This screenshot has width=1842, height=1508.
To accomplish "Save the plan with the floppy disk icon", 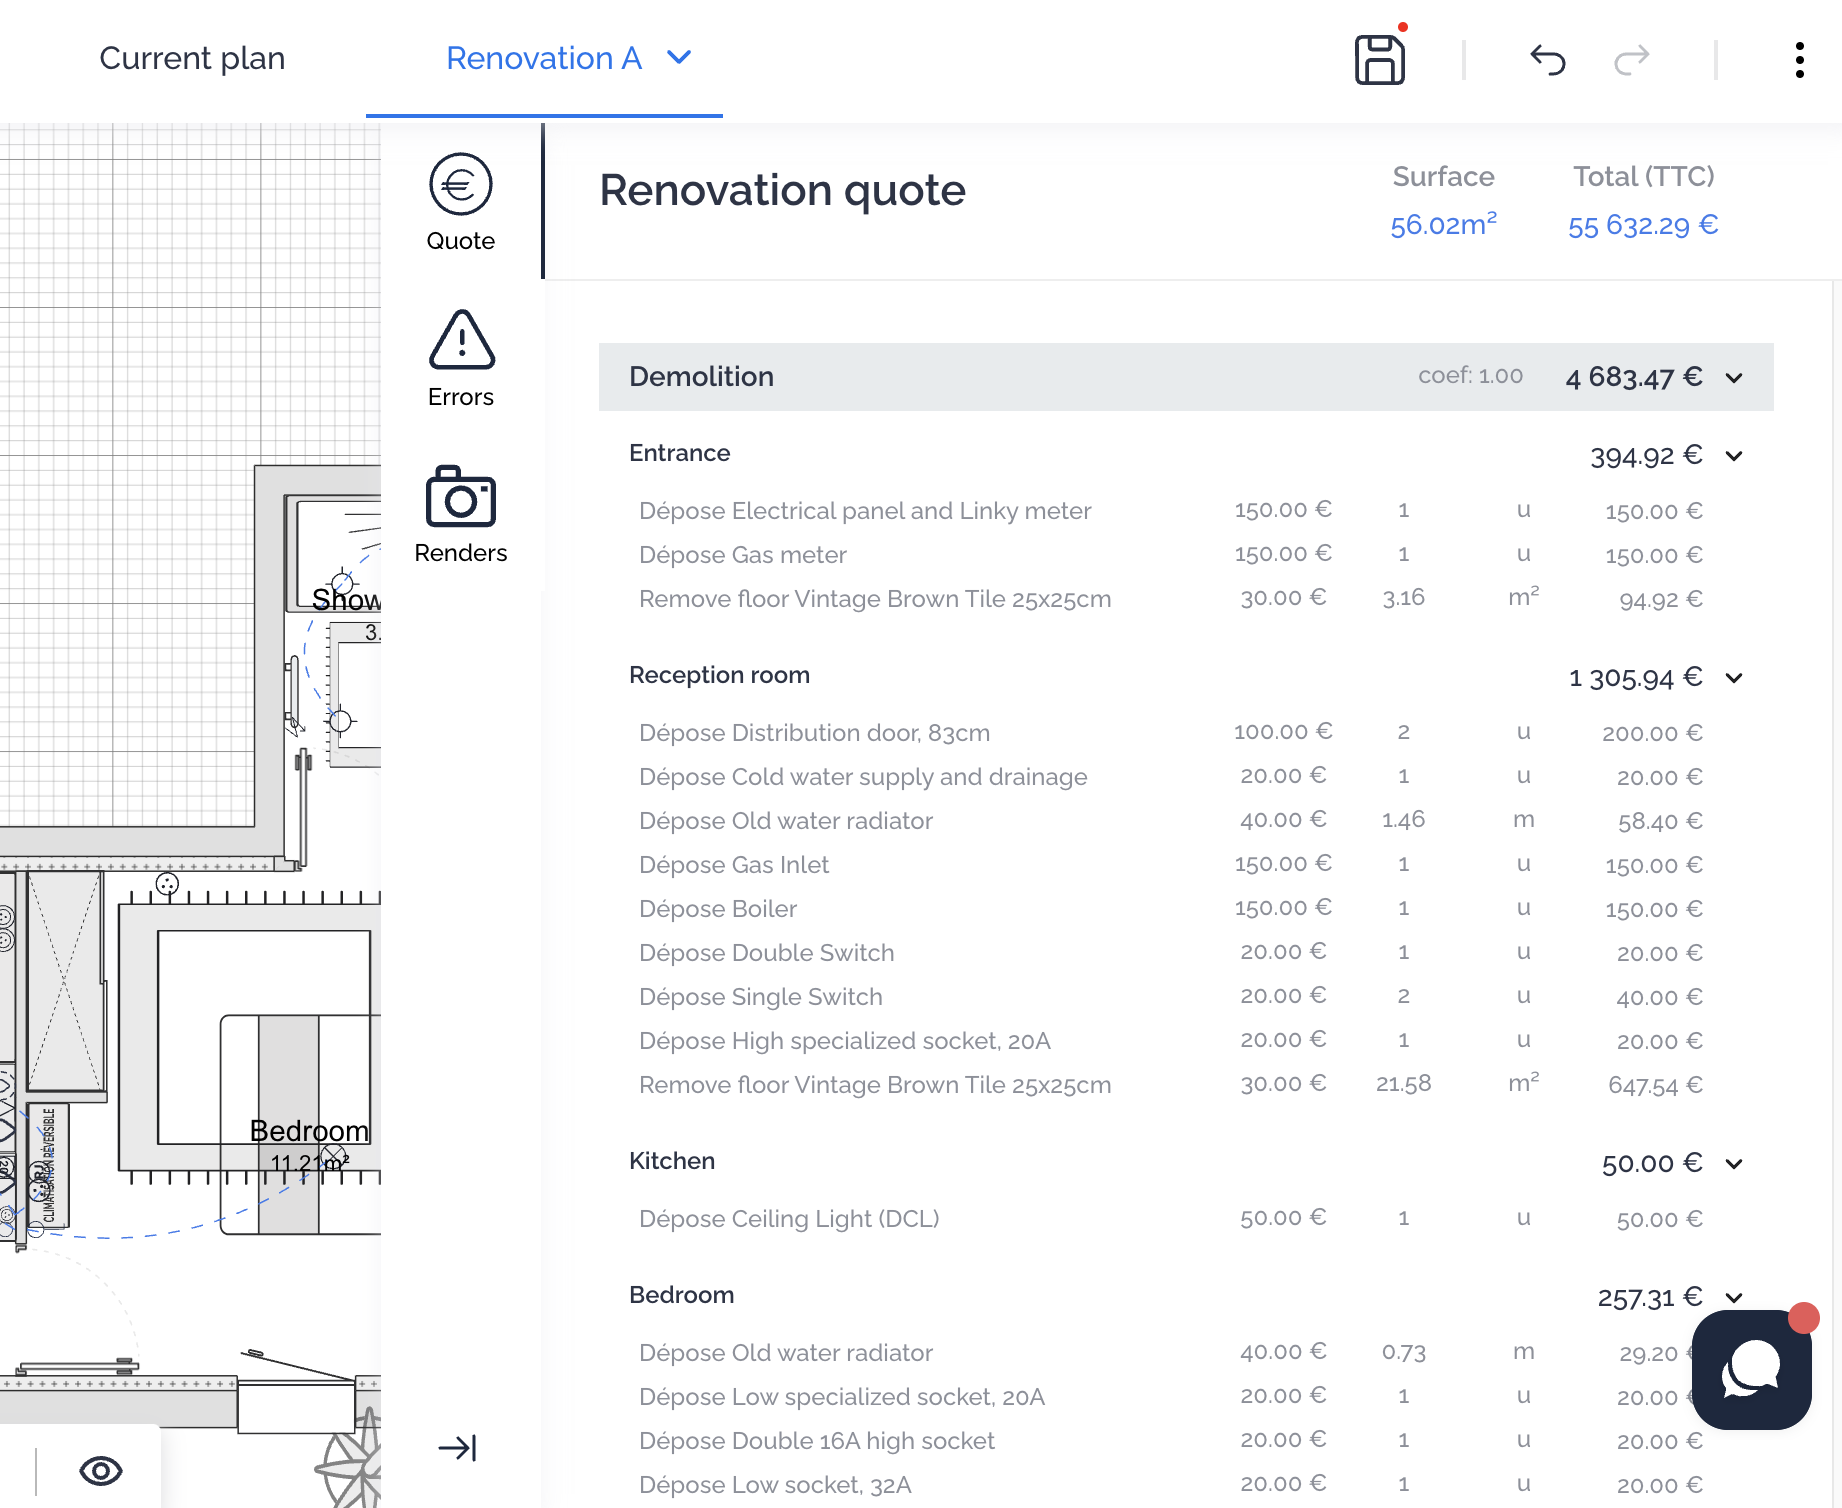I will click(1380, 60).
